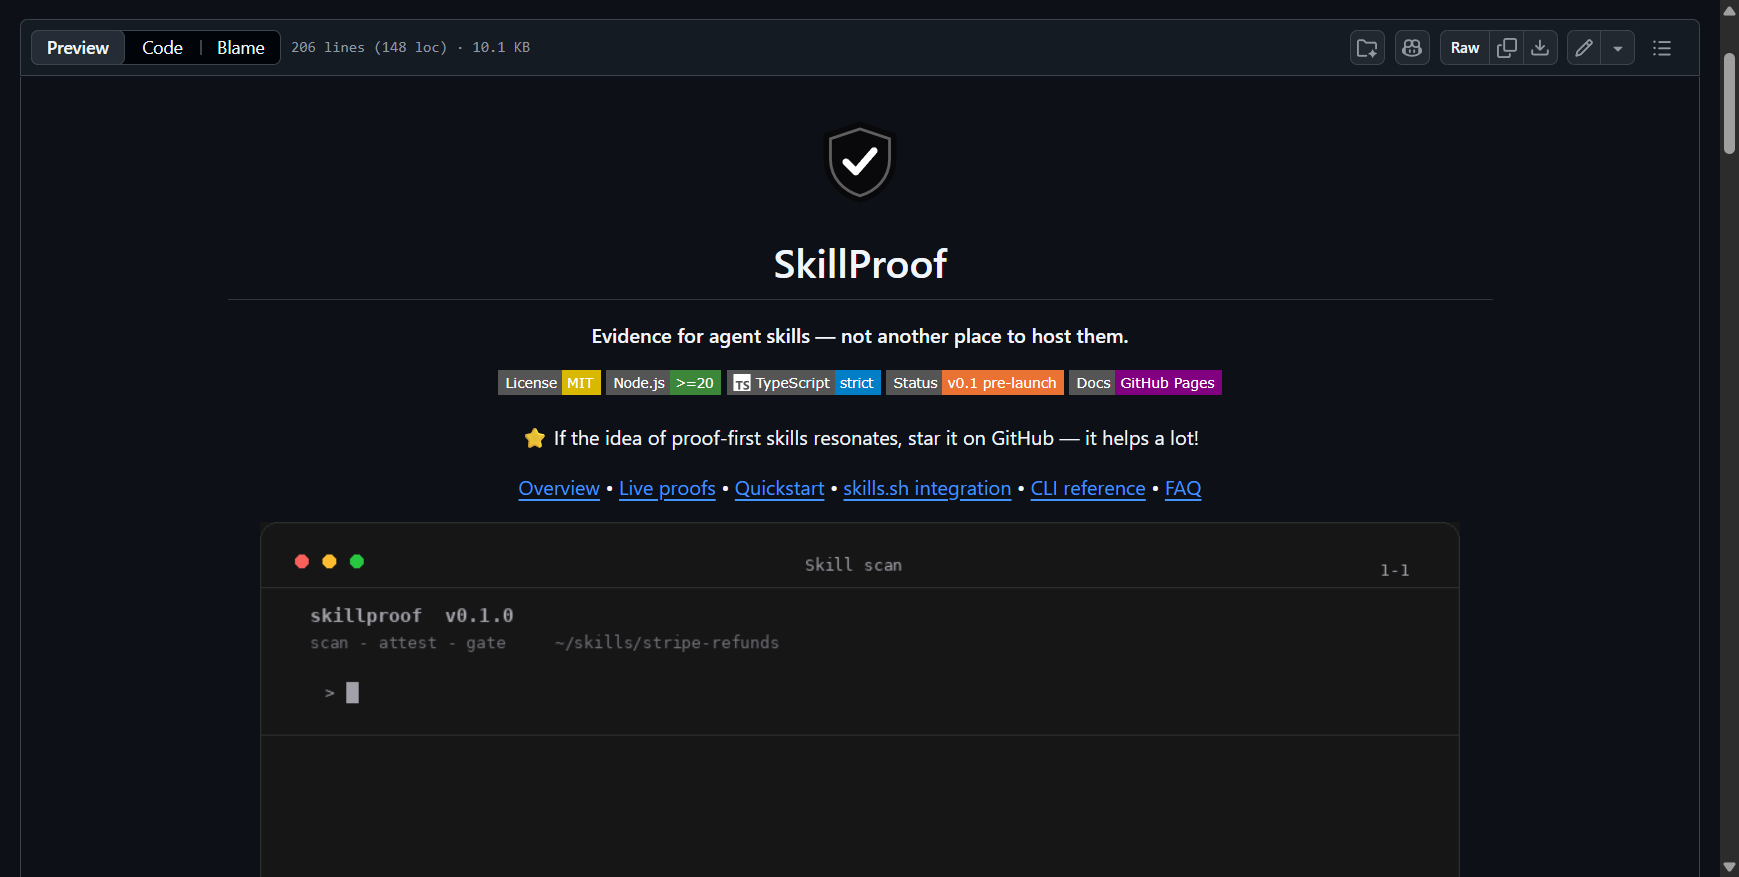Click the Docs GitHub Pages badge

(1145, 383)
